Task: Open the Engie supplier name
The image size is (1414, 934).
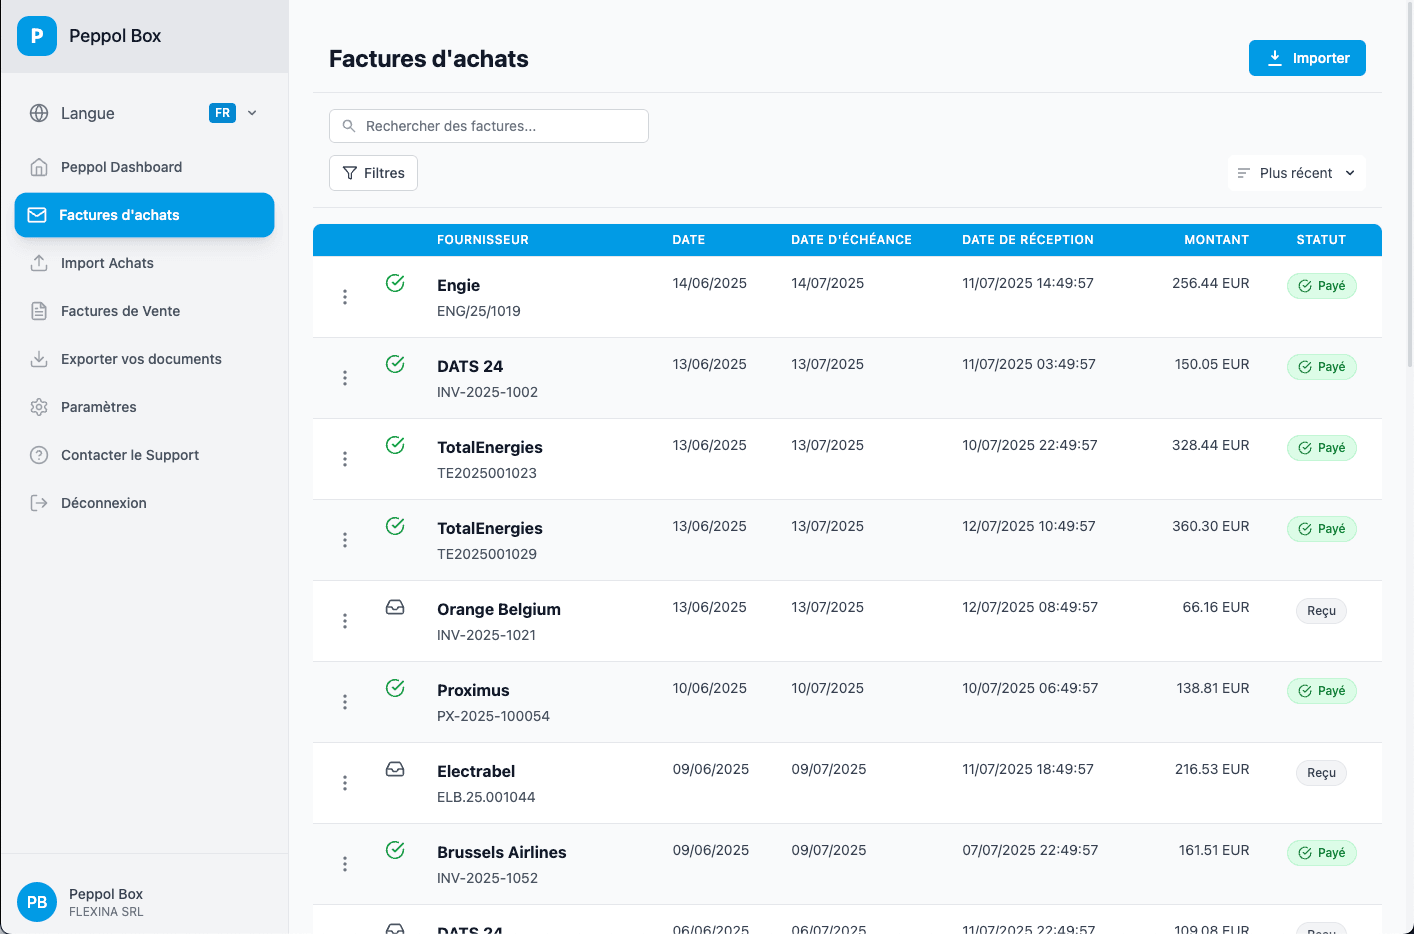Action: click(x=458, y=285)
